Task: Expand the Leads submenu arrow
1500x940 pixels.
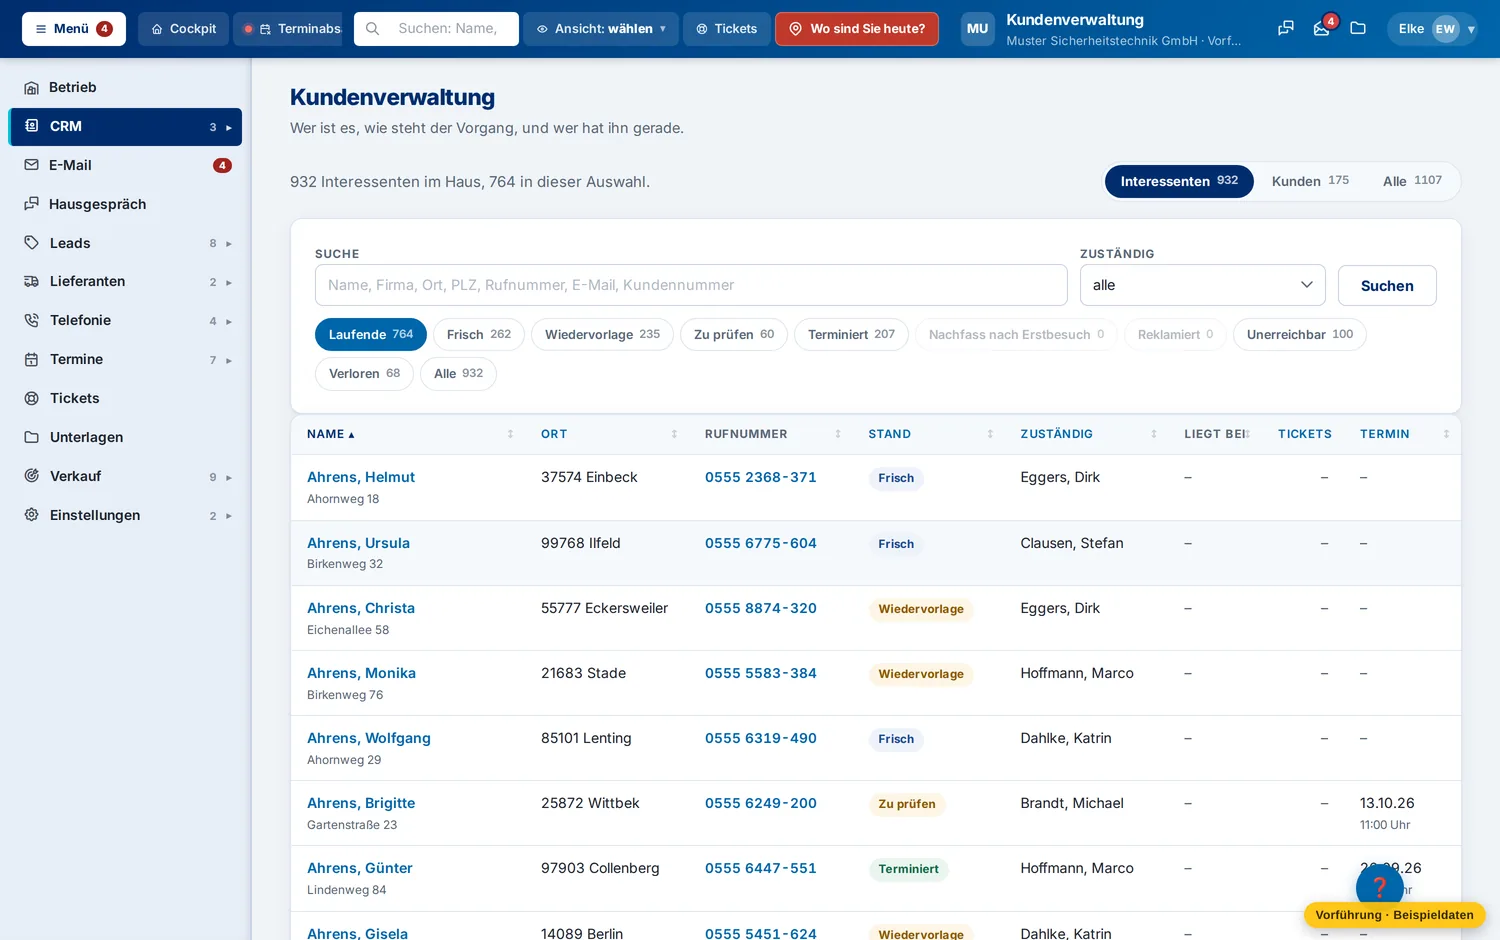Action: click(x=228, y=244)
